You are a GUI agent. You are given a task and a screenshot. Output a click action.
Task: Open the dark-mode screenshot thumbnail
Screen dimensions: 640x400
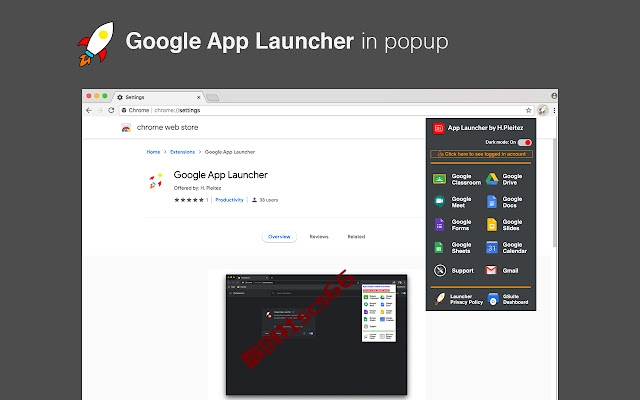316,335
